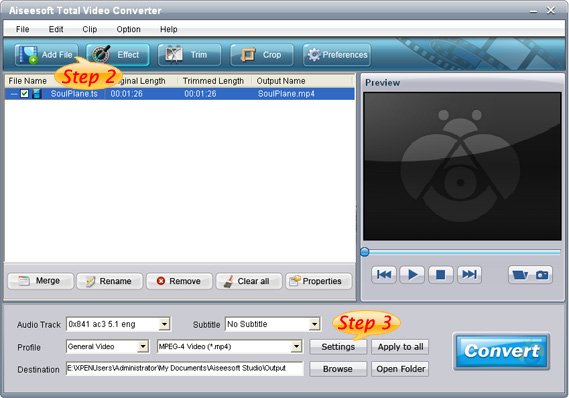This screenshot has height=398, width=569.
Task: Click the Rename button
Action: [x=110, y=281]
